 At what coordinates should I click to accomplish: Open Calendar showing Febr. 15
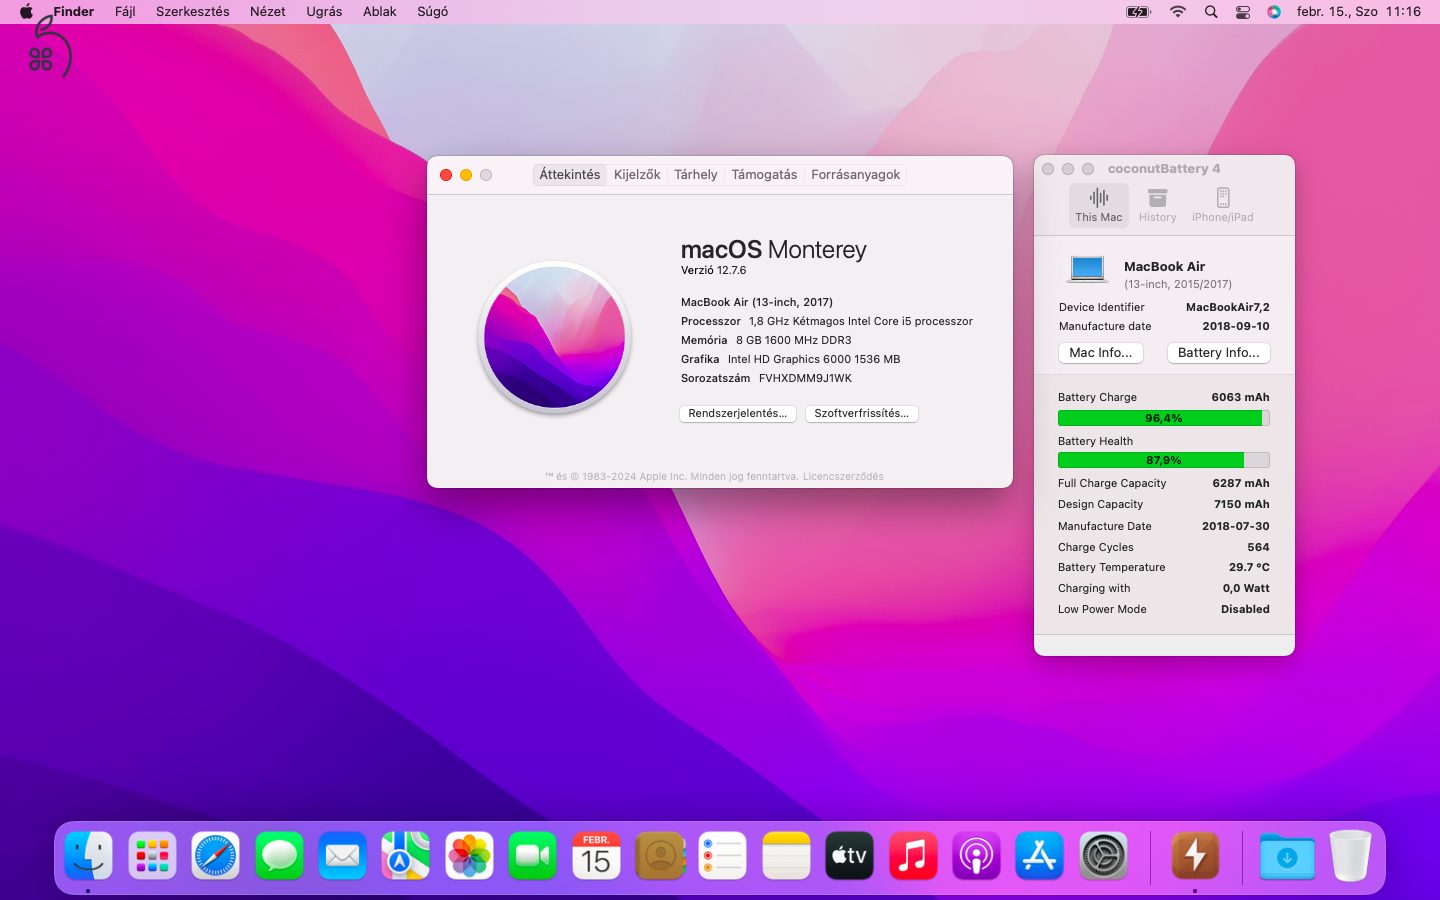coord(596,856)
